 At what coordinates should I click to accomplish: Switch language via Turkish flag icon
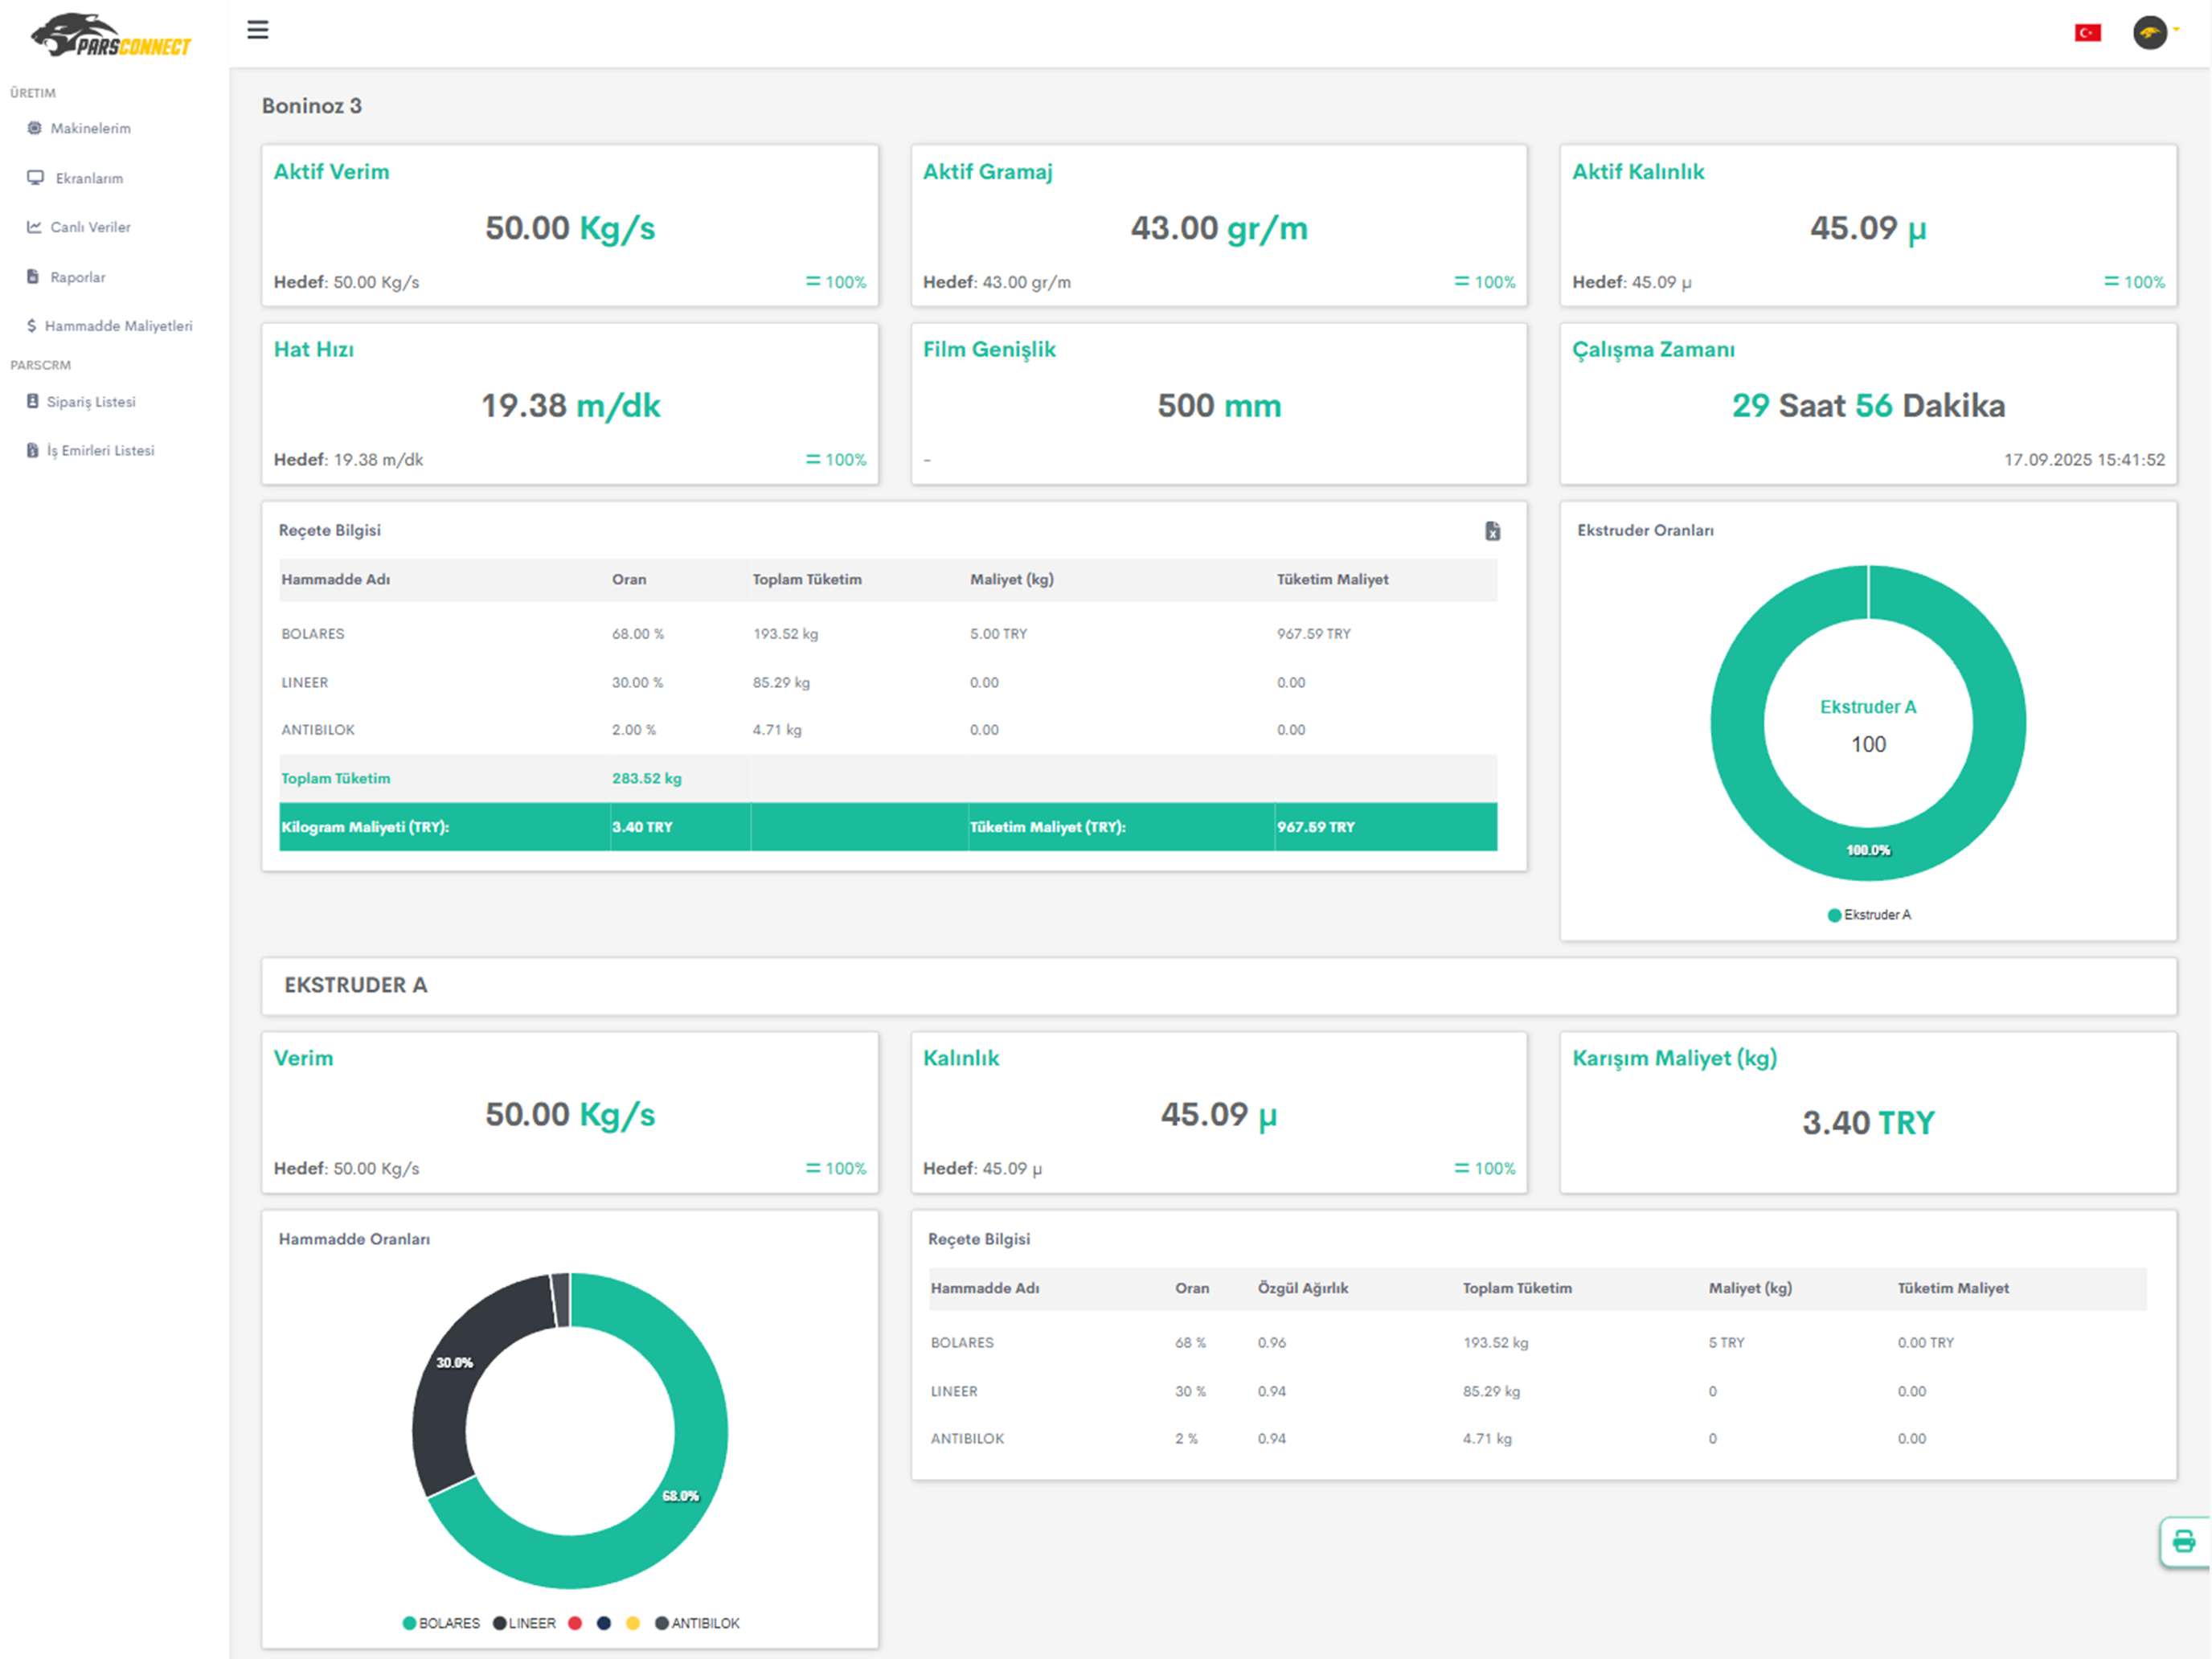pyautogui.click(x=2087, y=33)
